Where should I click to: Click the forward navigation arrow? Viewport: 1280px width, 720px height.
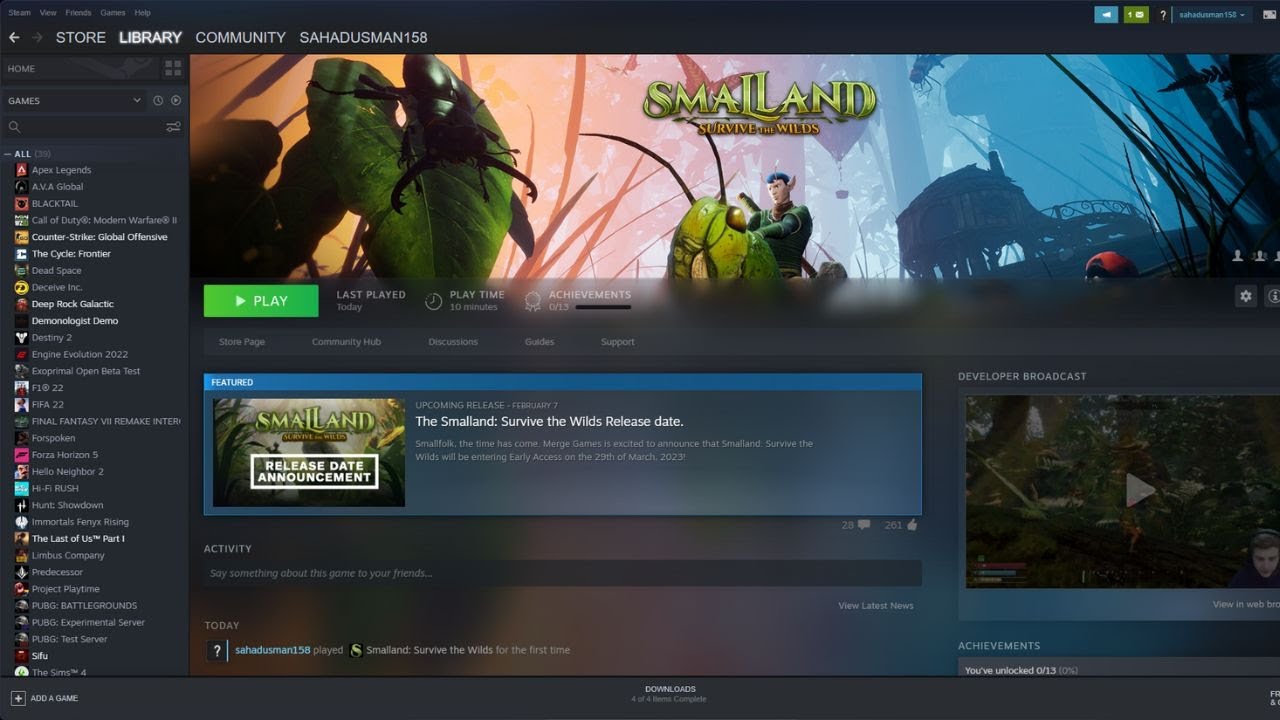[x=37, y=37]
